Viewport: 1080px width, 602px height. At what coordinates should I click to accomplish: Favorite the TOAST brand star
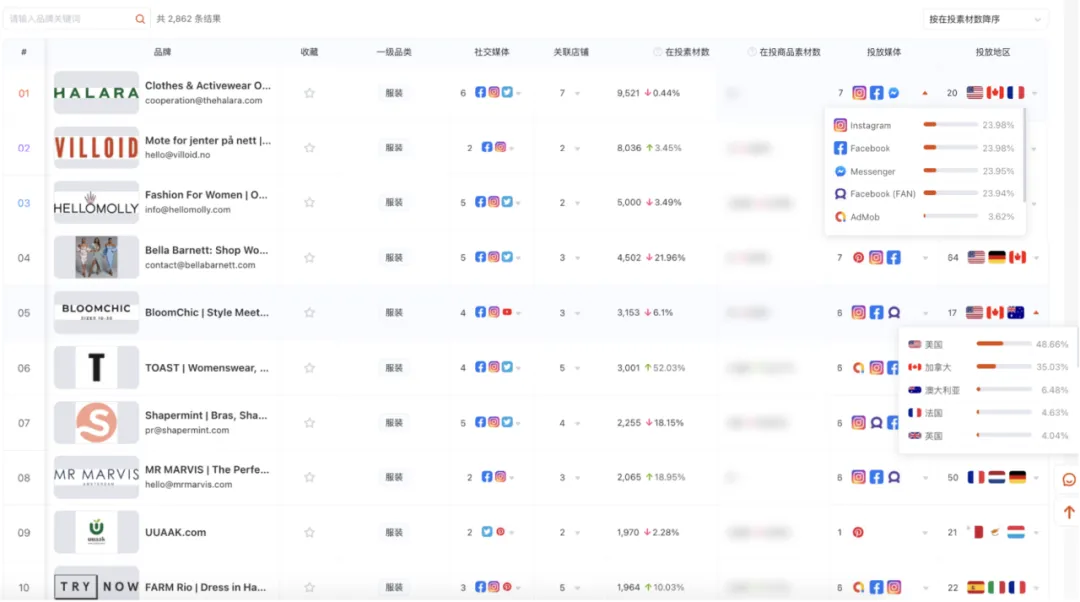point(309,368)
